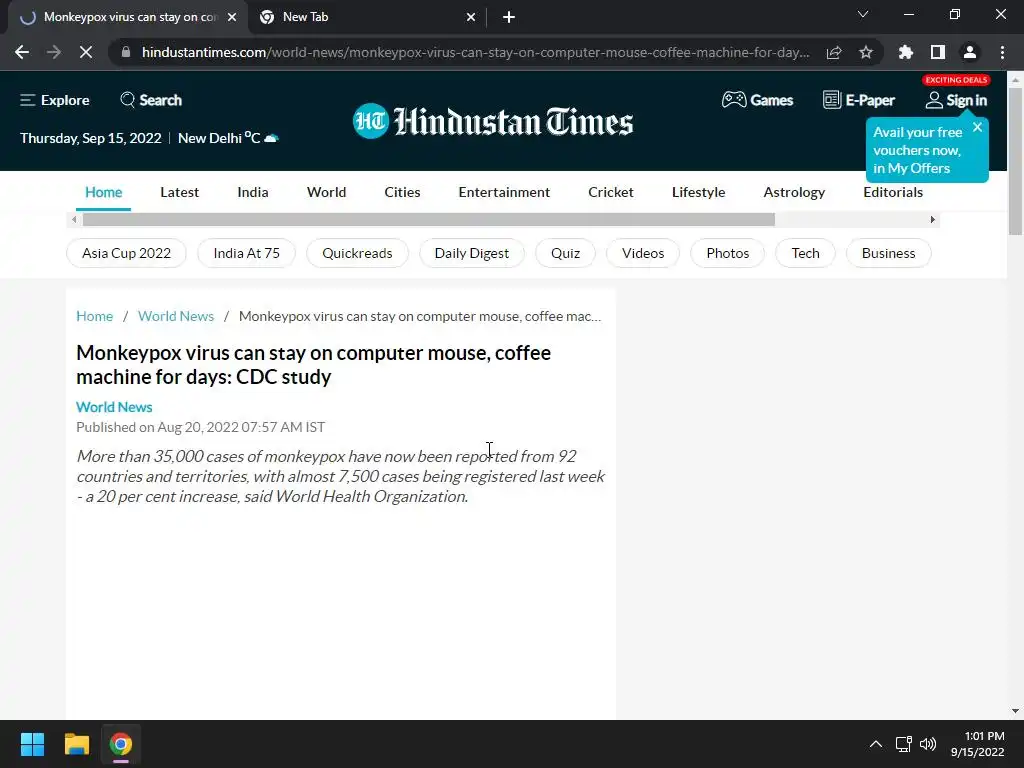Select the Editorials navigation tab

tap(893, 192)
